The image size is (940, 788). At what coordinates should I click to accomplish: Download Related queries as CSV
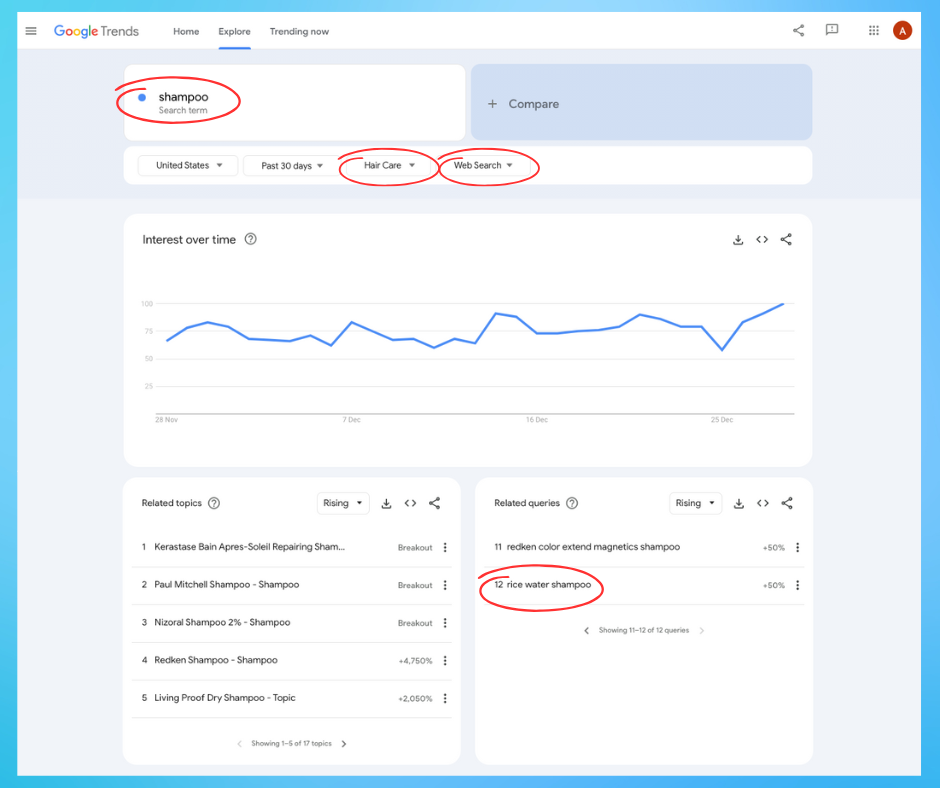[738, 503]
